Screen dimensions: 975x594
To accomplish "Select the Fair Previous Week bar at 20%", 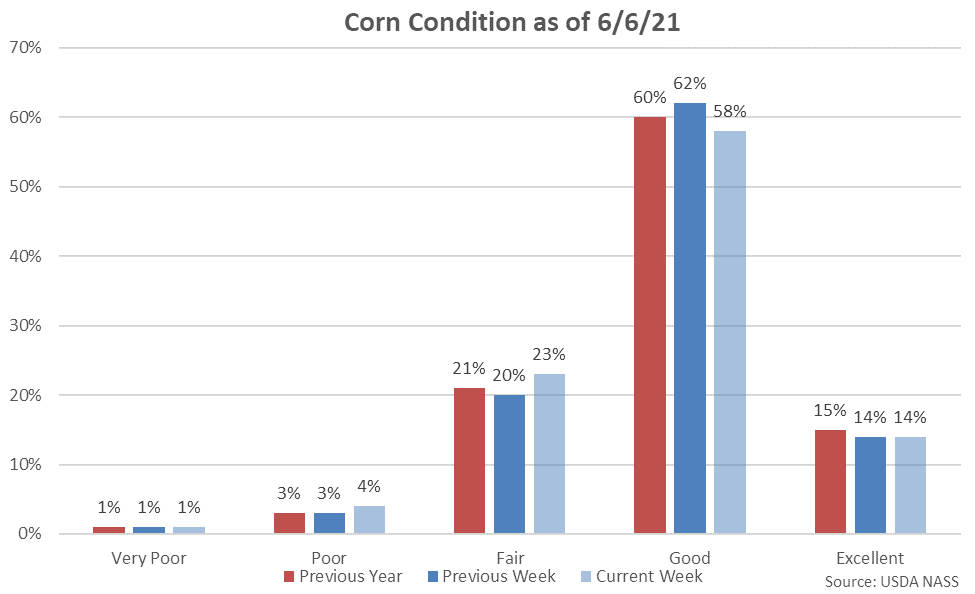I will [509, 464].
